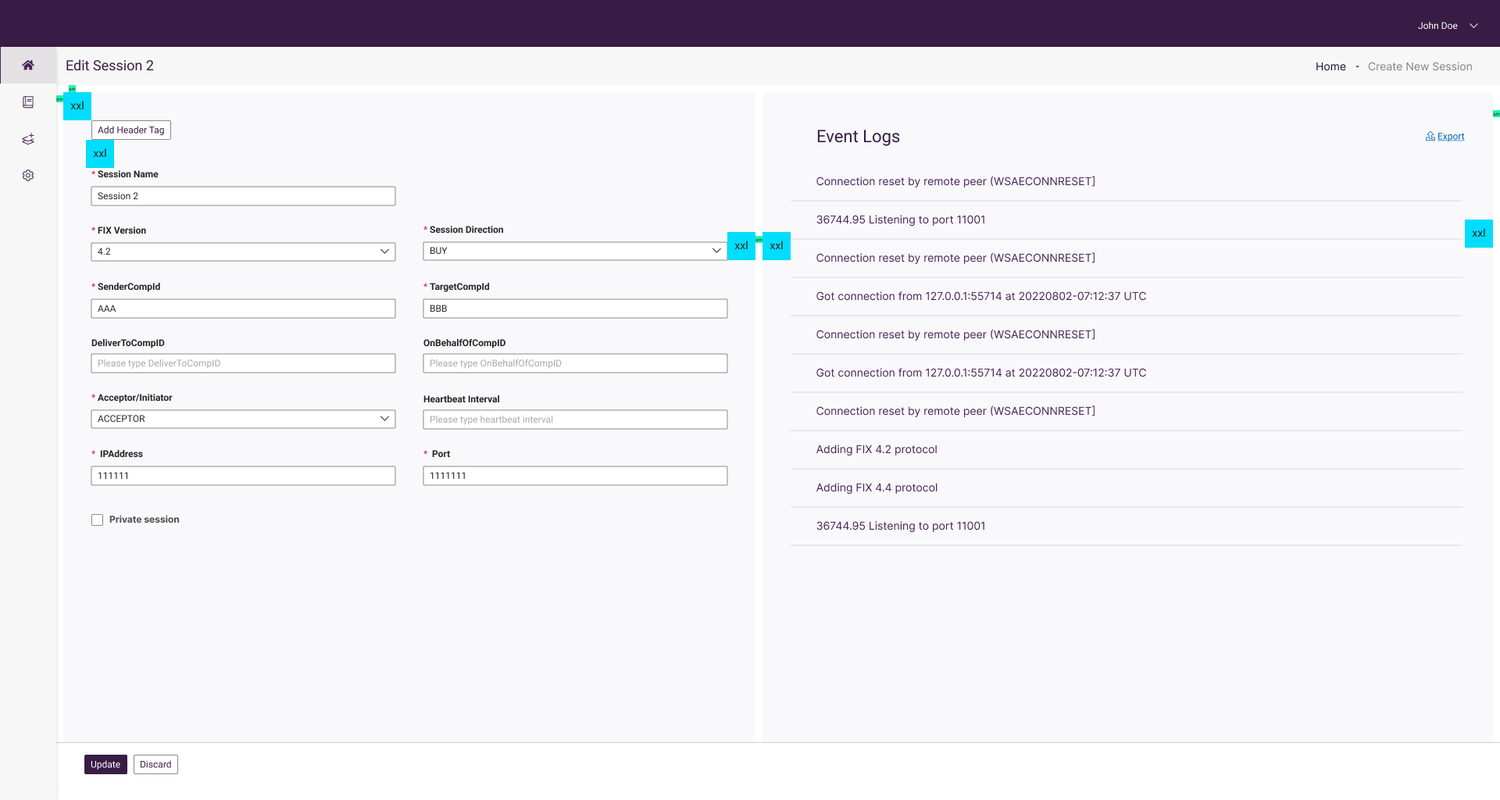This screenshot has width=1500, height=800.
Task: Expand the FIX Version dropdown
Action: click(243, 252)
